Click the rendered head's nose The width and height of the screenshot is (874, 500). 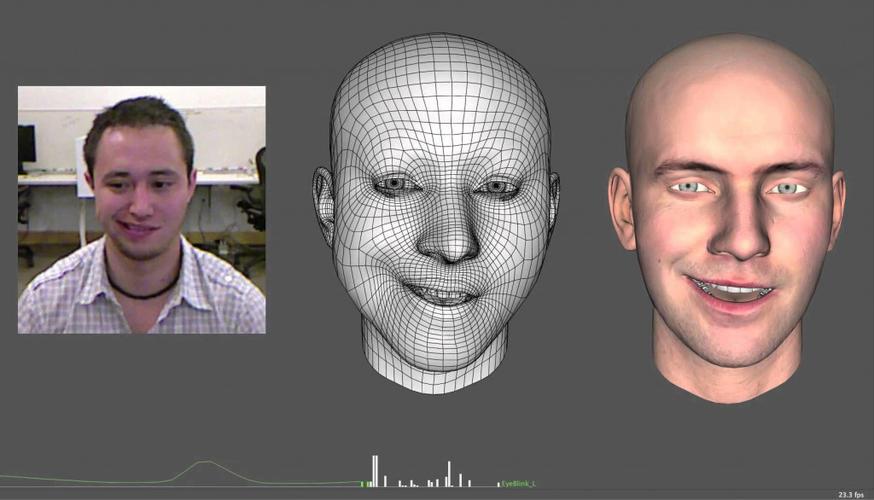pos(735,235)
